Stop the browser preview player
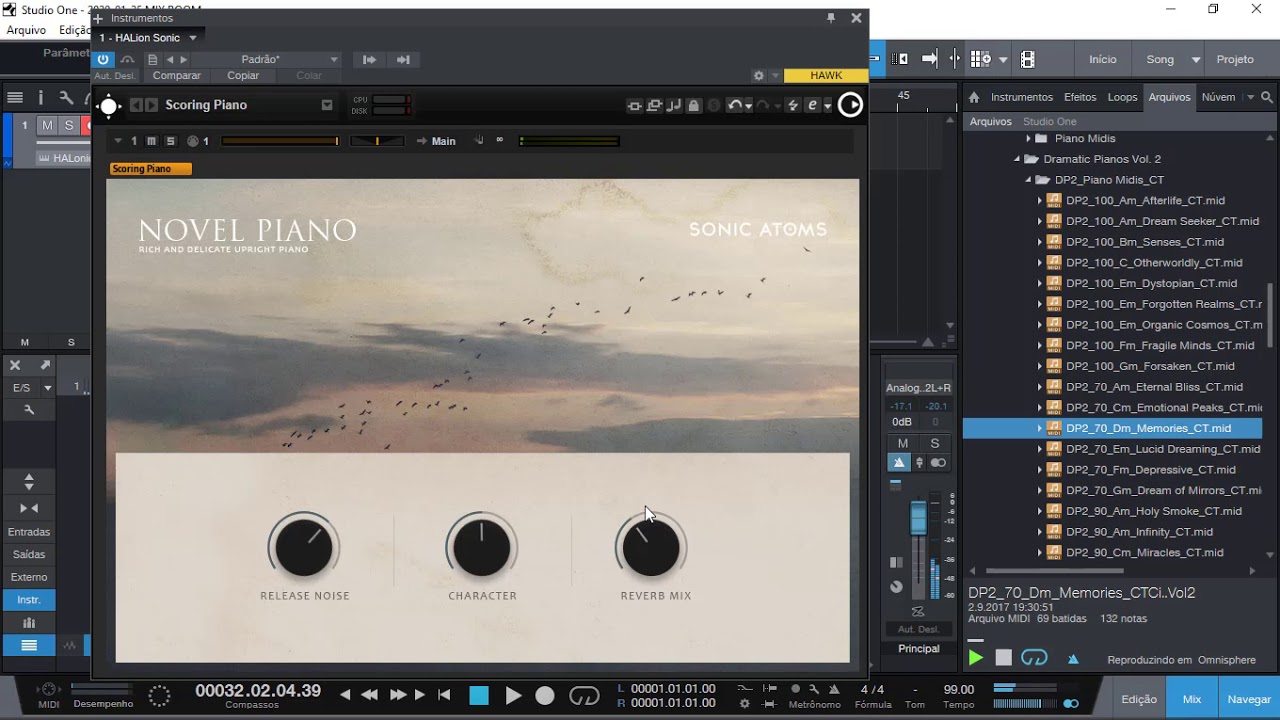1280x720 pixels. click(x=1003, y=658)
